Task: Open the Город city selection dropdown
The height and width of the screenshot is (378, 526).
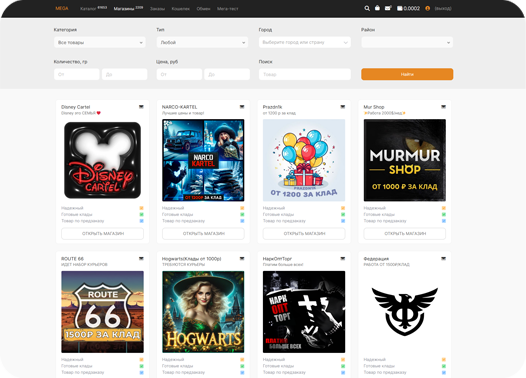Action: click(305, 43)
